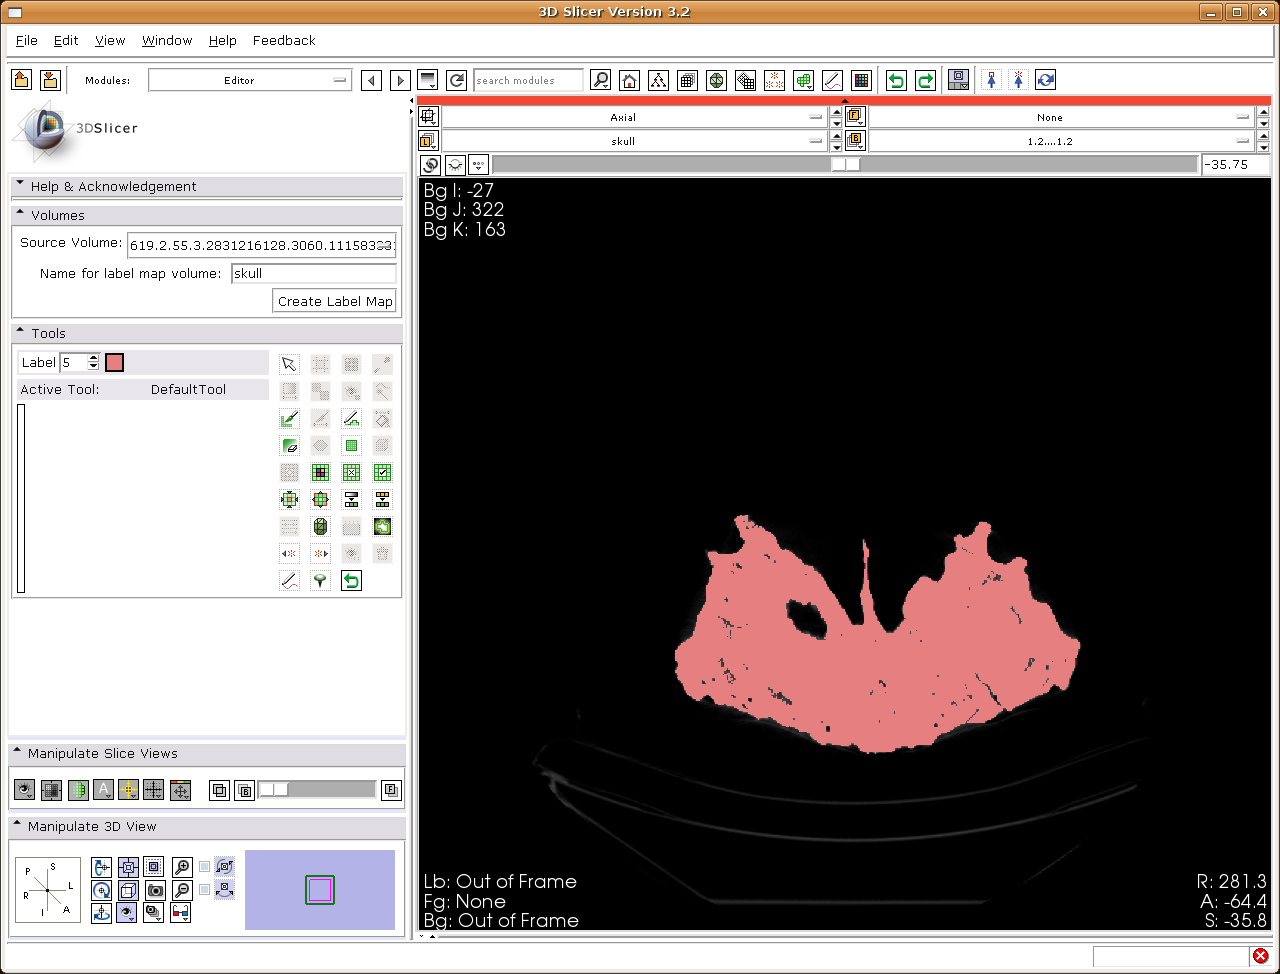Choose the green Draw effect tool
1280x974 pixels.
click(x=289, y=418)
